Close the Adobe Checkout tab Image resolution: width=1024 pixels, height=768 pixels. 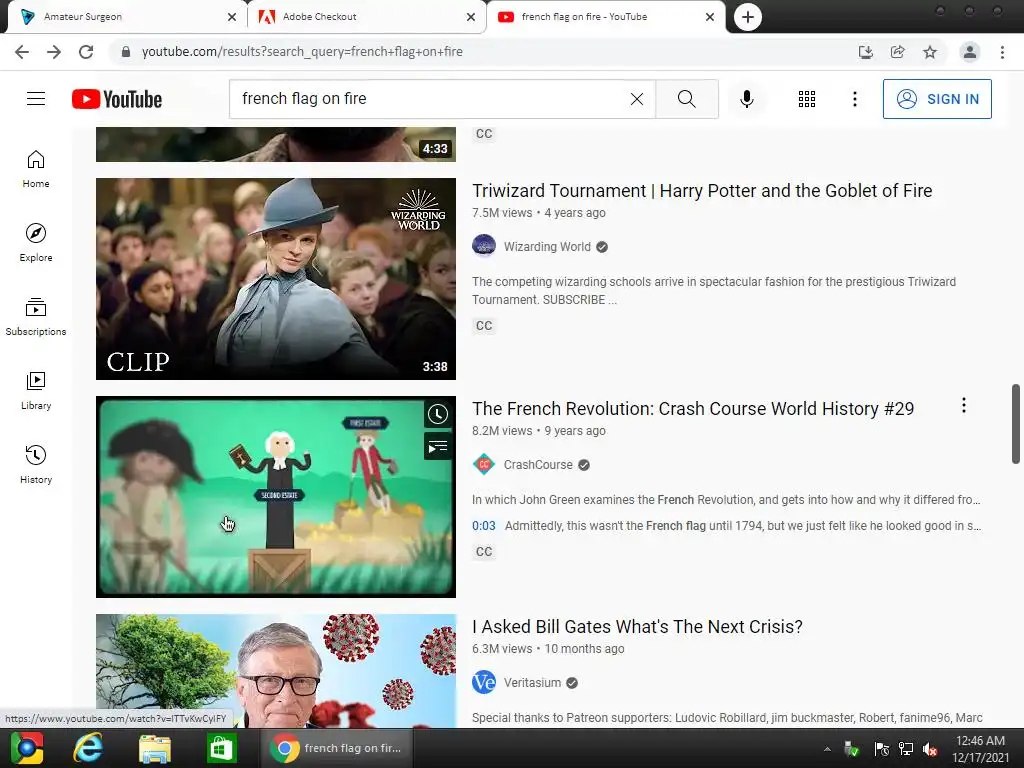tap(471, 17)
